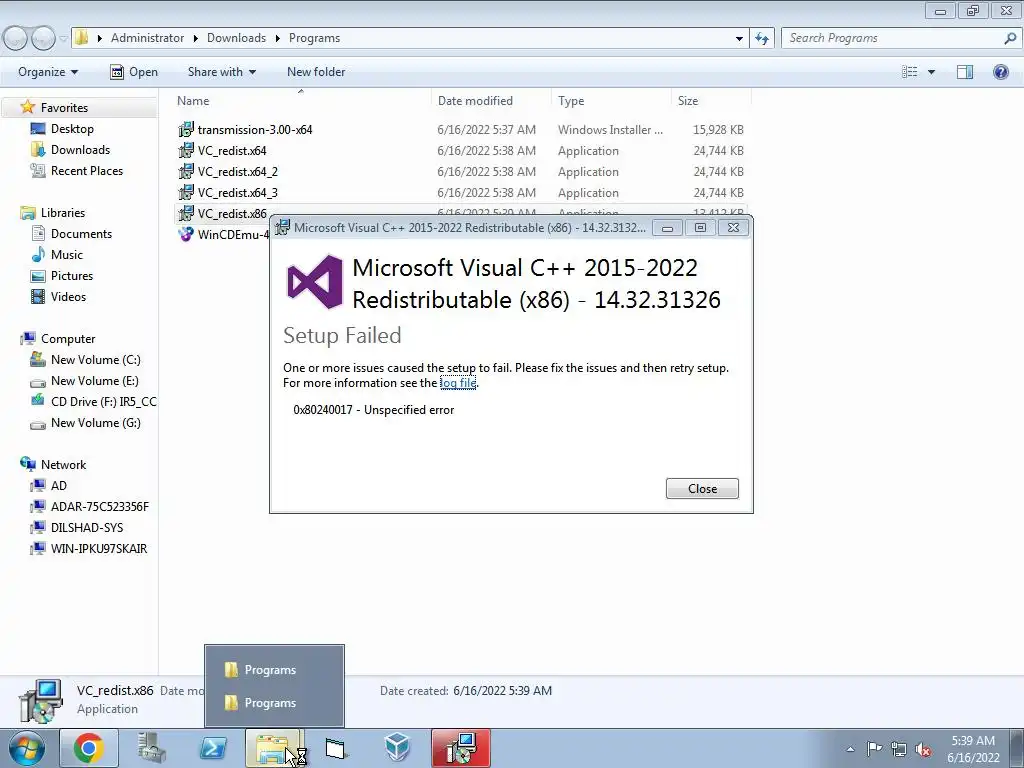Open New Volume (C:) drive
This screenshot has width=1024, height=768.
[x=95, y=359]
